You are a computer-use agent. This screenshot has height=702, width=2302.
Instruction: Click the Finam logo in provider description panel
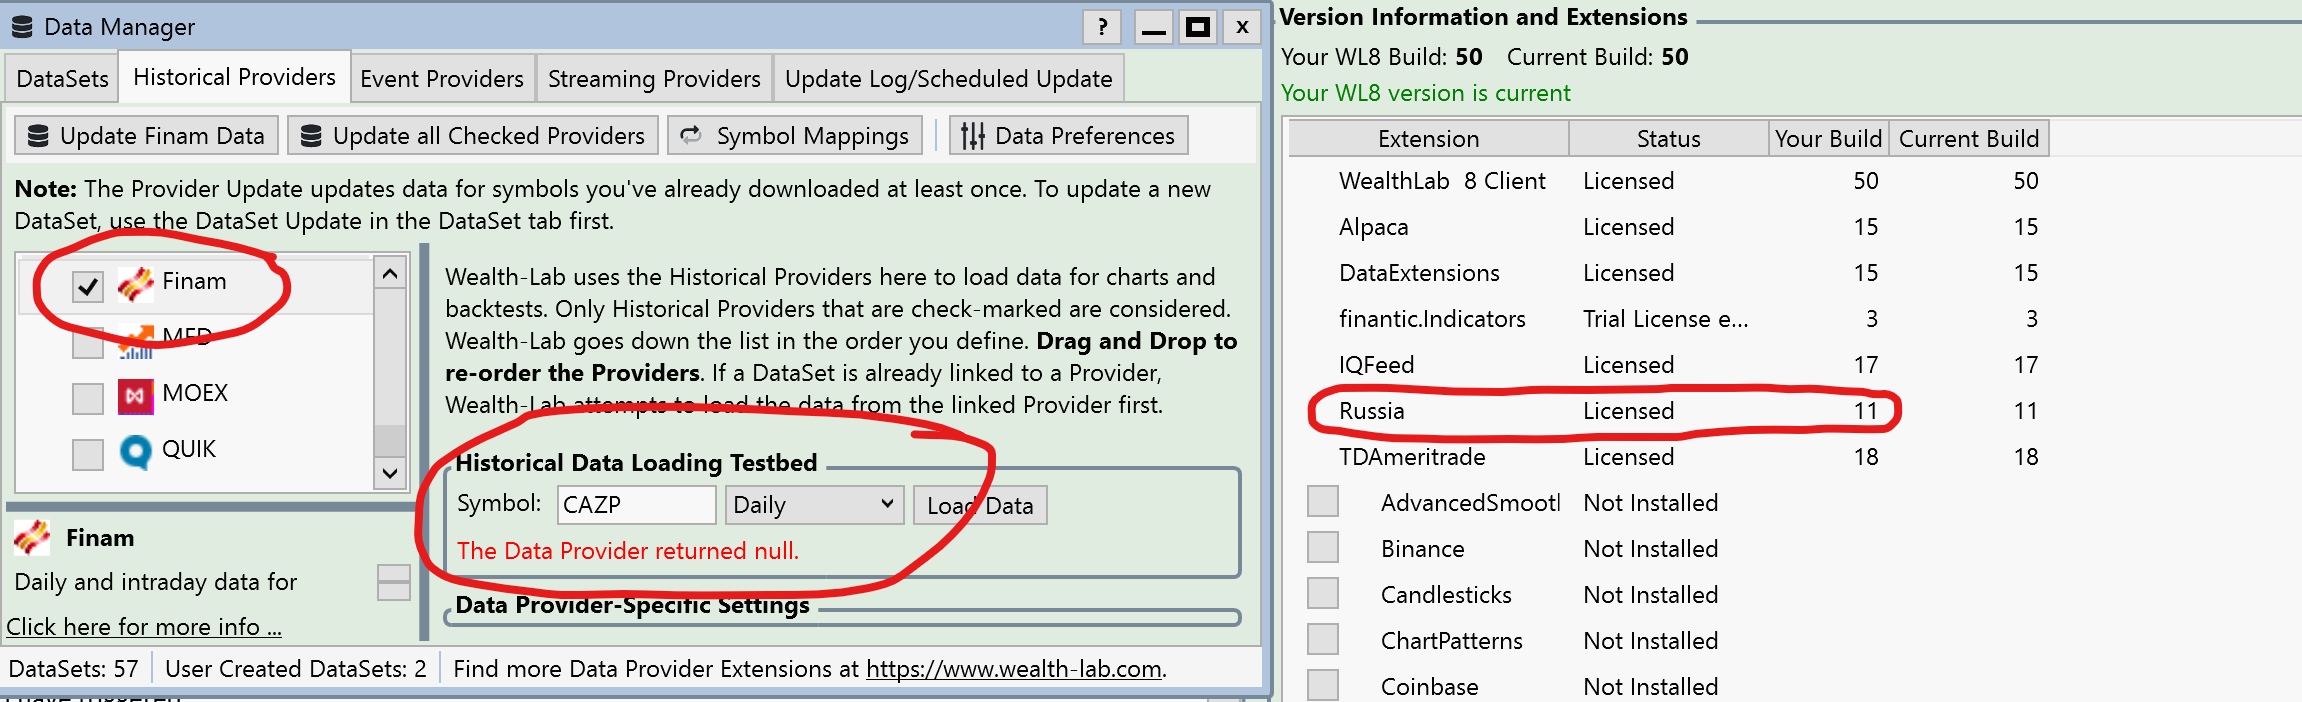32,538
